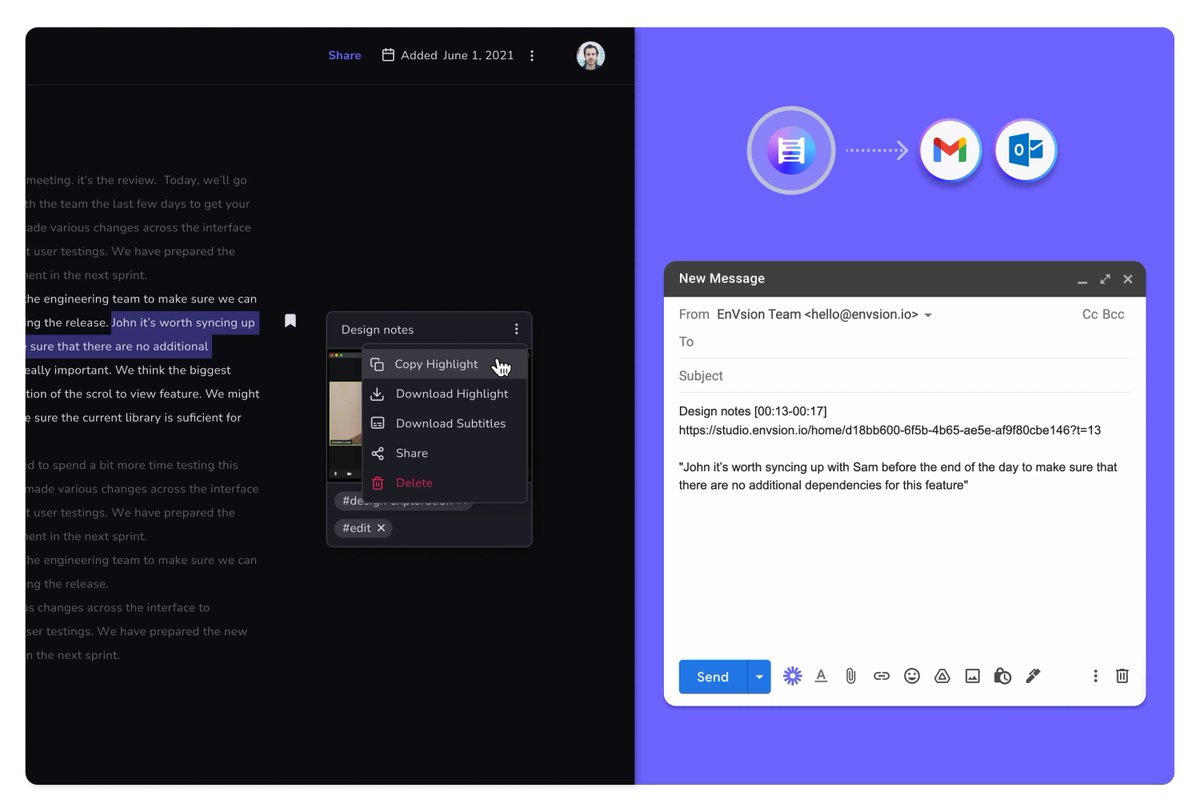Open the three-dot menu next to the date
The image size is (1200, 812).
pos(532,56)
